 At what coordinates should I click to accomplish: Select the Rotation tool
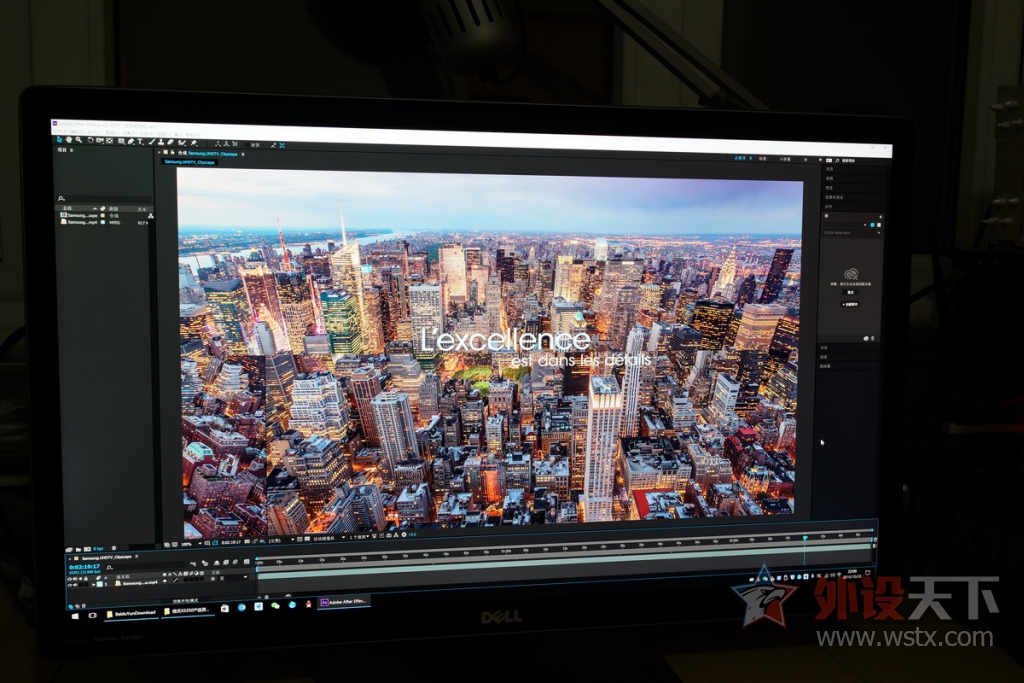coord(91,140)
